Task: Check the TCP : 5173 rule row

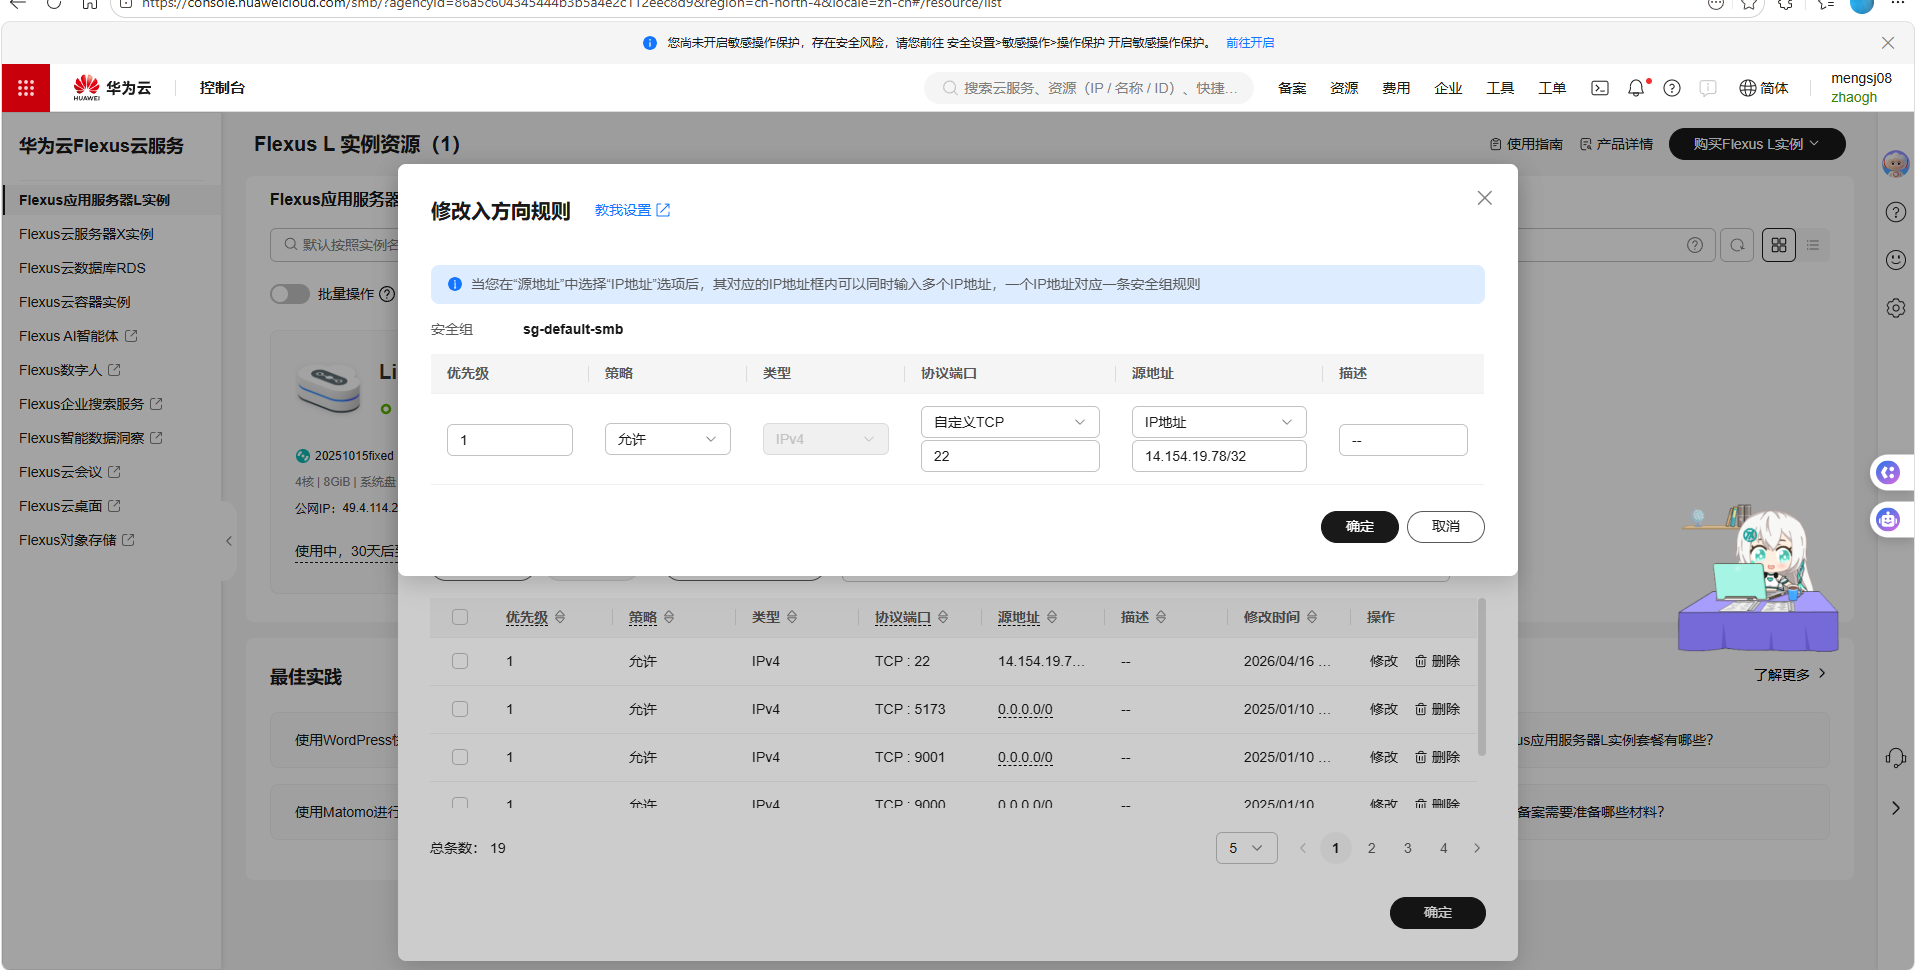Action: 460,709
